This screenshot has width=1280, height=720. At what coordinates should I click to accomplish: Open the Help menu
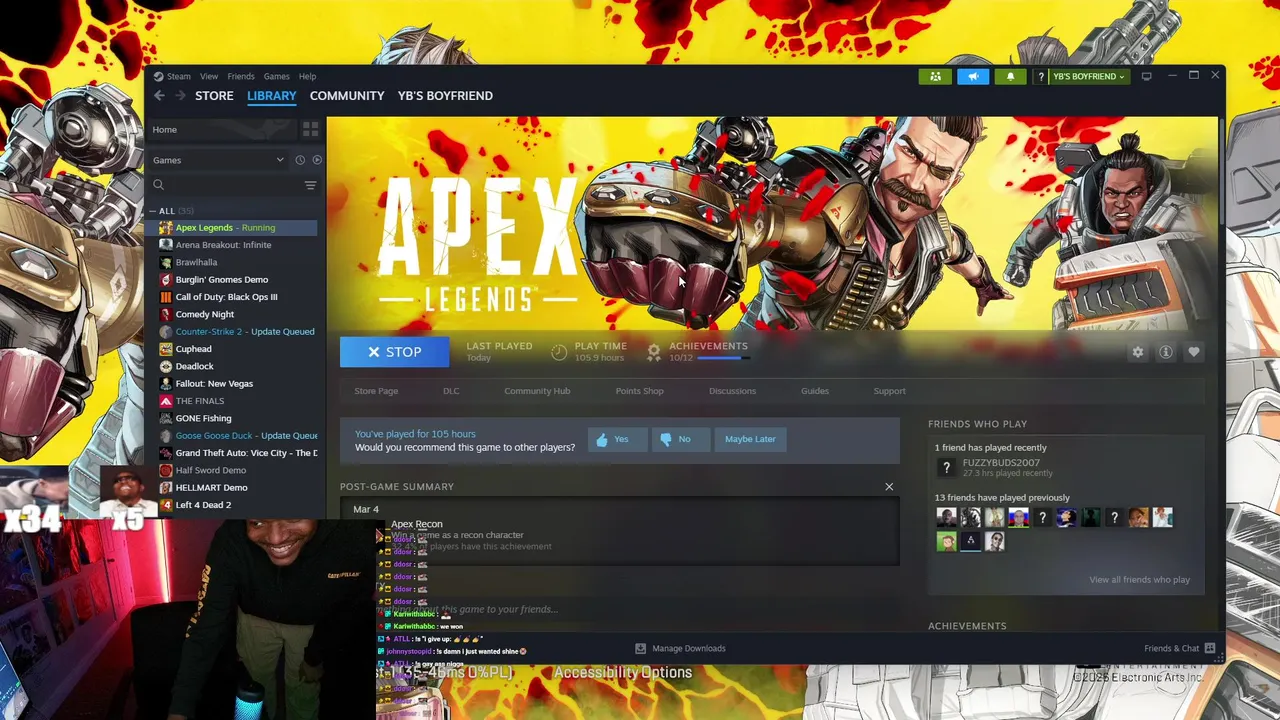pyautogui.click(x=307, y=76)
